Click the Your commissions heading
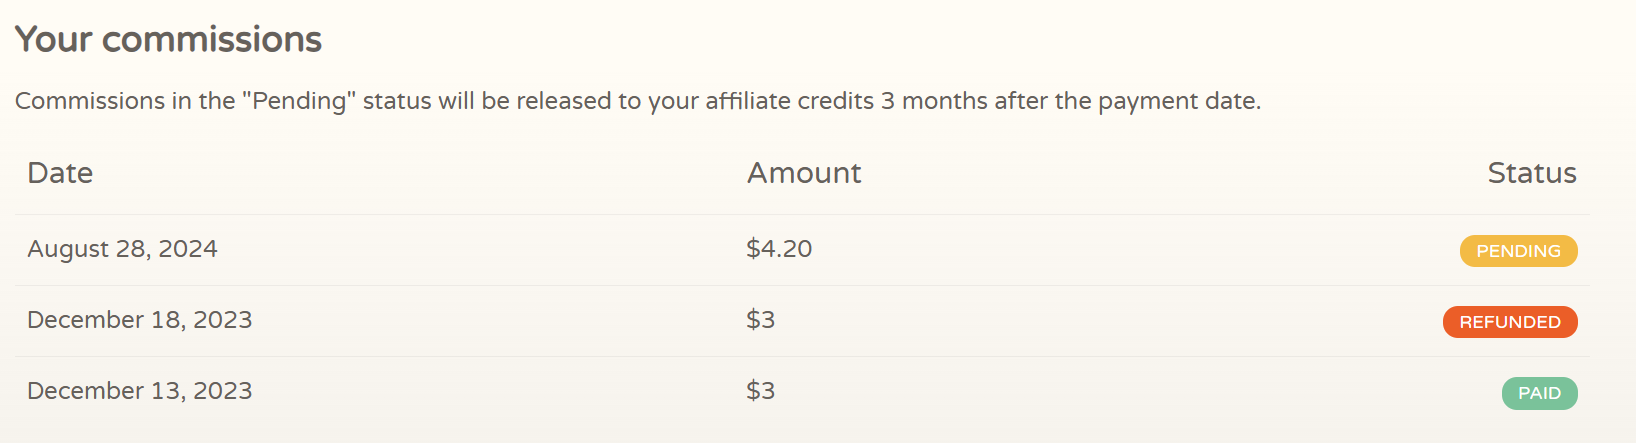Viewport: 1636px width, 443px height. (168, 39)
